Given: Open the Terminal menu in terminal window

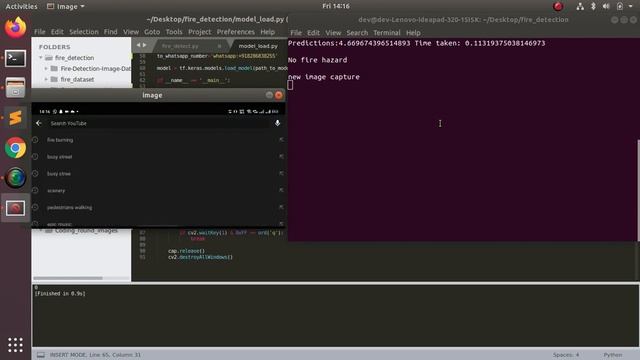Looking at the screenshot, I should coord(387,33).
